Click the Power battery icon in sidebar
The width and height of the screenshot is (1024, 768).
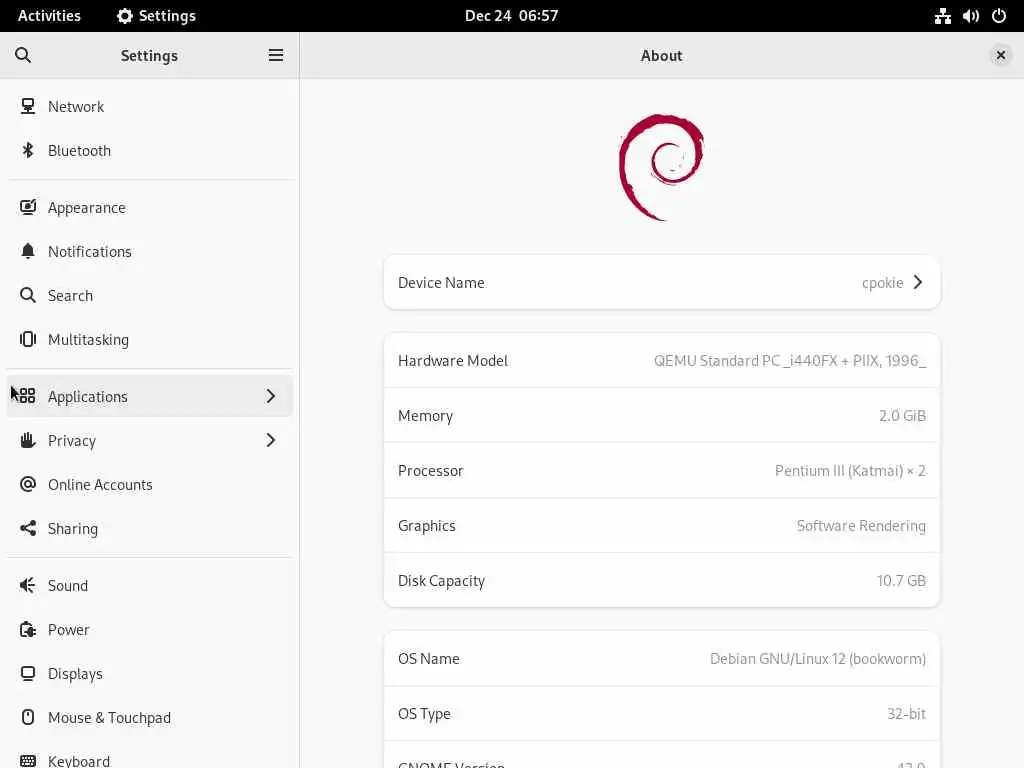pyautogui.click(x=27, y=630)
